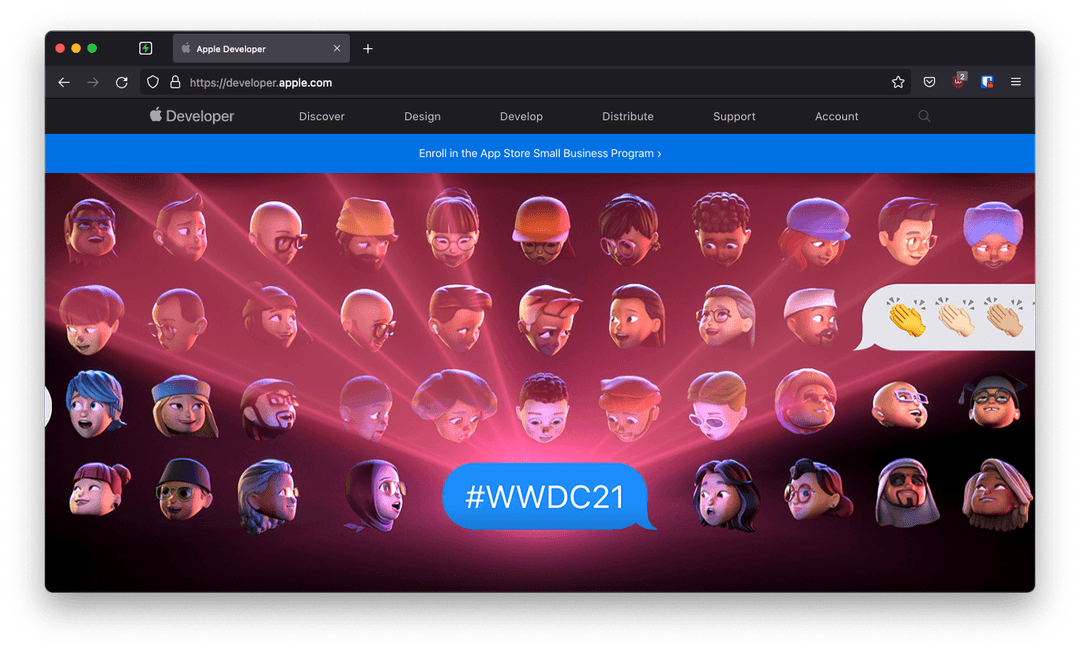Bookmark this page with the star icon
The image size is (1080, 652).
(898, 83)
